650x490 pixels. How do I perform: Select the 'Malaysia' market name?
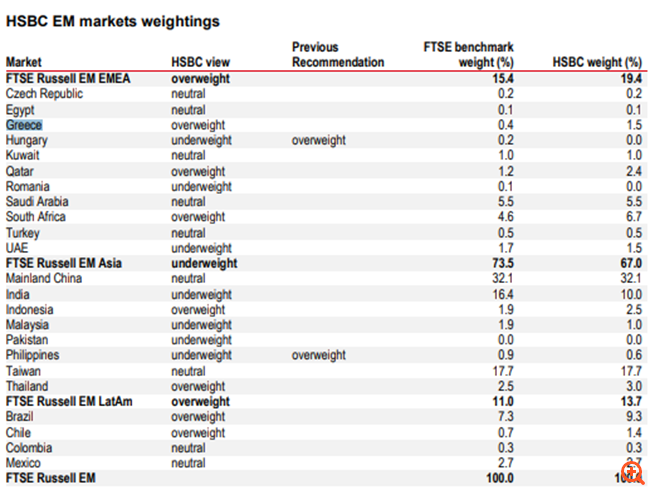tap(27, 325)
